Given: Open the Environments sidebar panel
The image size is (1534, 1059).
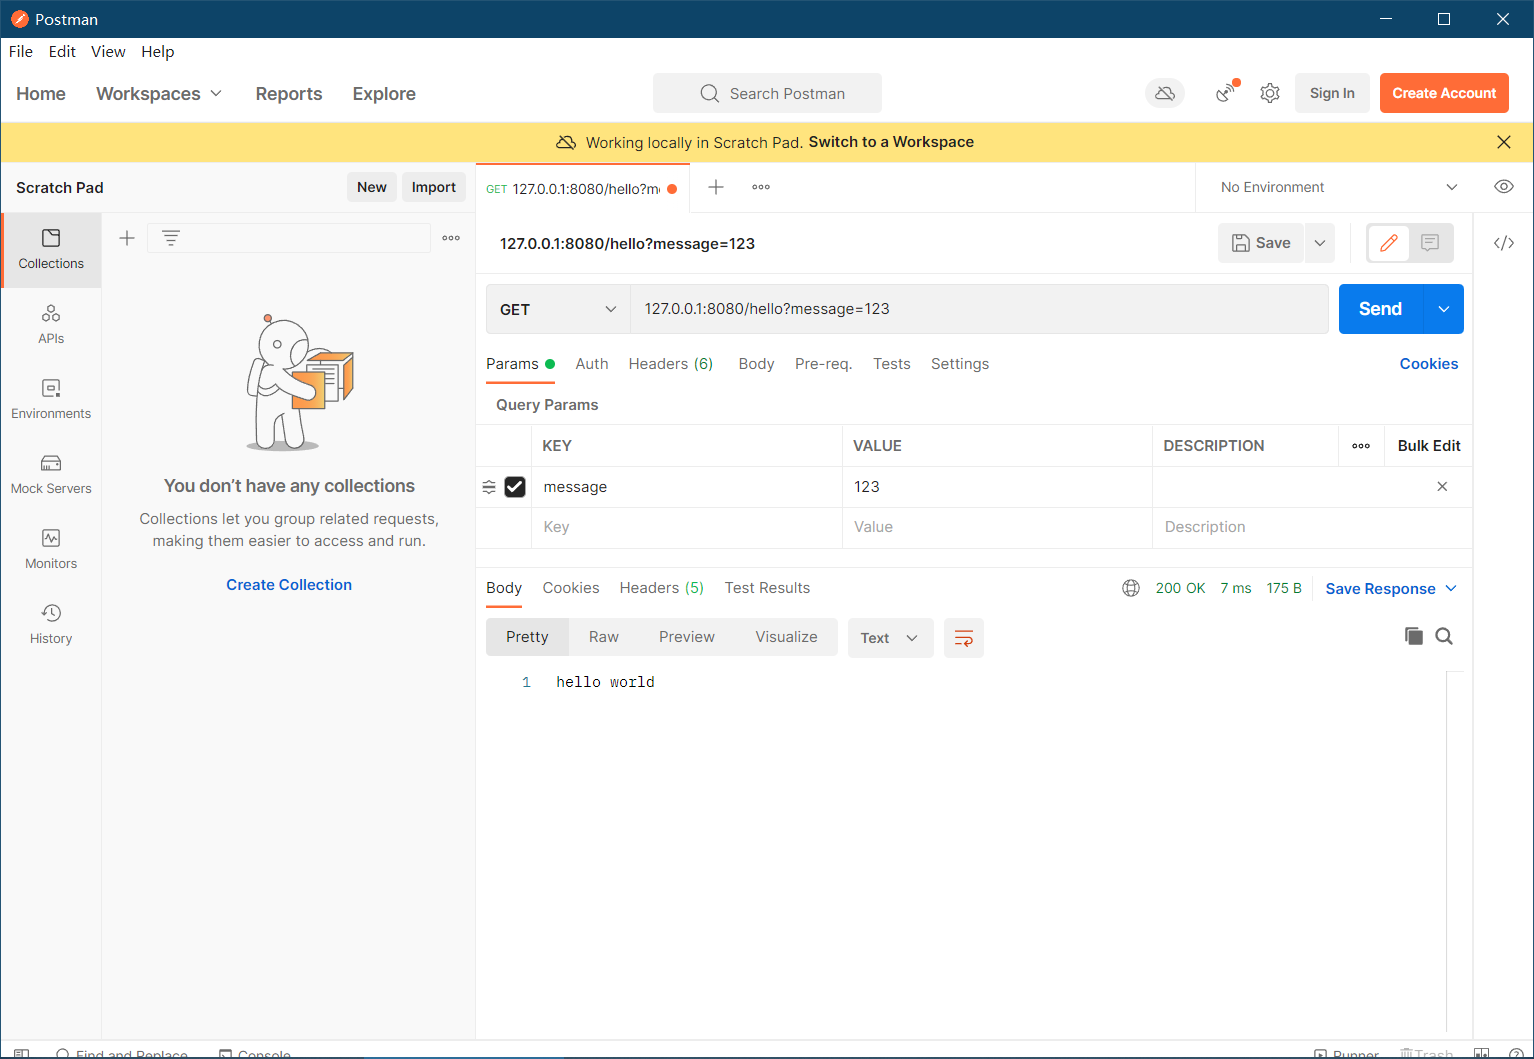Looking at the screenshot, I should pyautogui.click(x=51, y=400).
